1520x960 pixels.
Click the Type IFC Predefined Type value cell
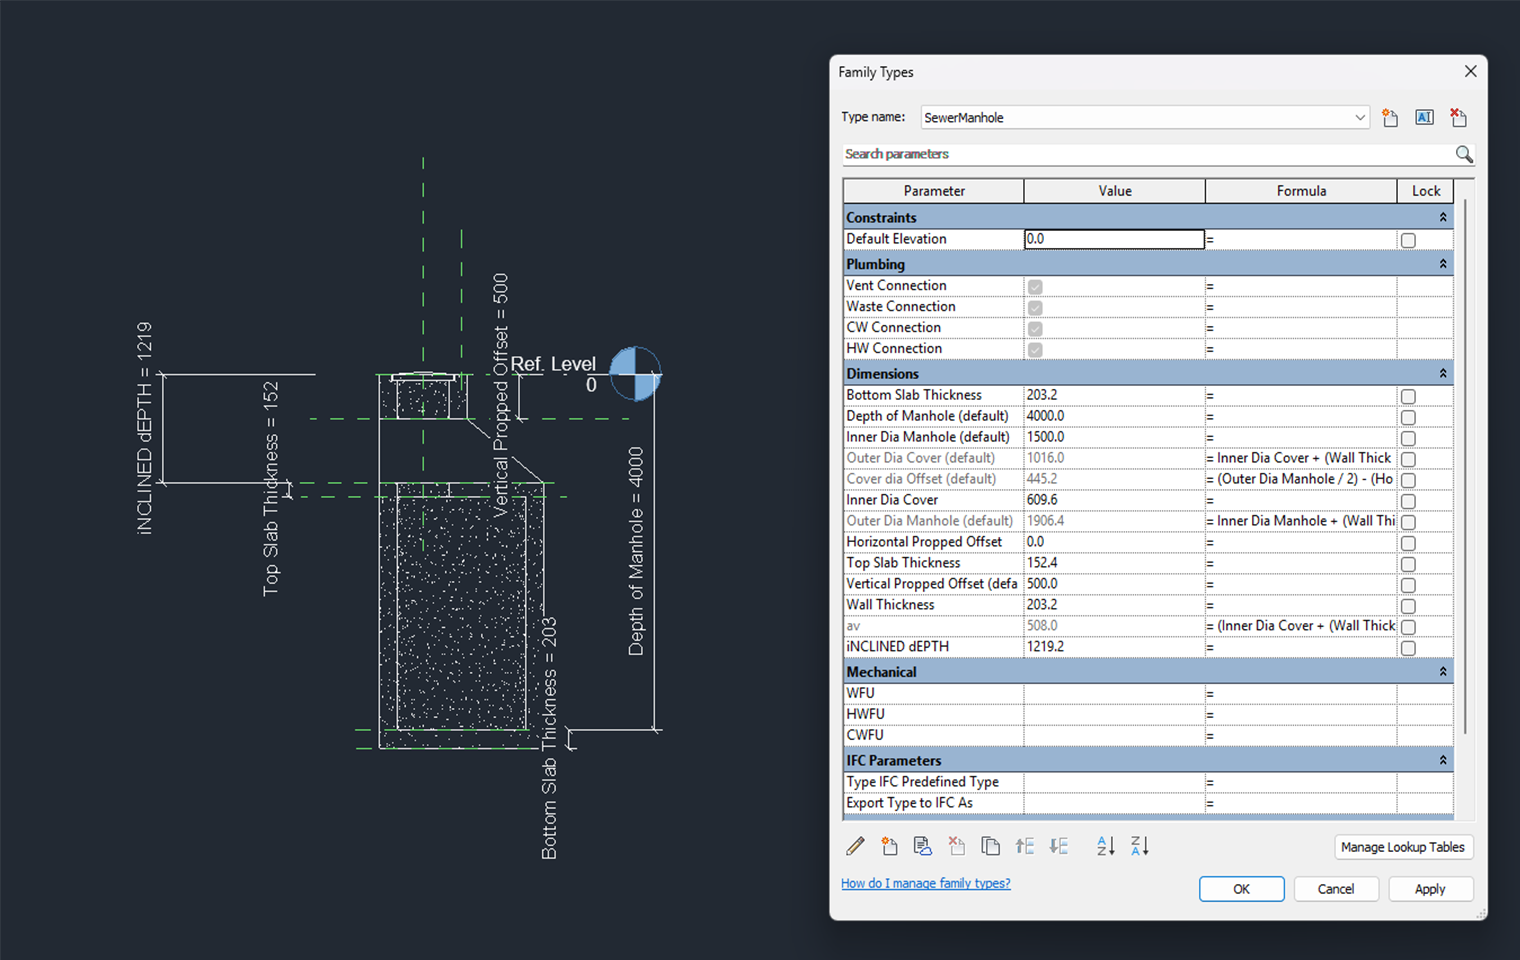click(x=1114, y=782)
